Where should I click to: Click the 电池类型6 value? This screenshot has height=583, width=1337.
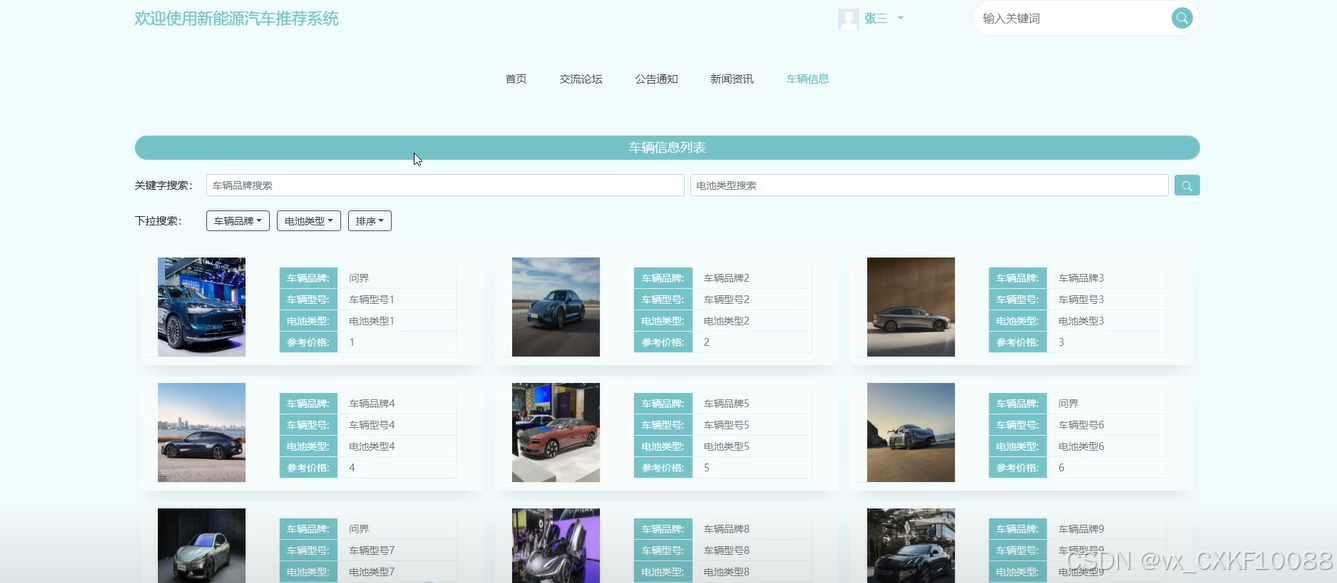1082,446
